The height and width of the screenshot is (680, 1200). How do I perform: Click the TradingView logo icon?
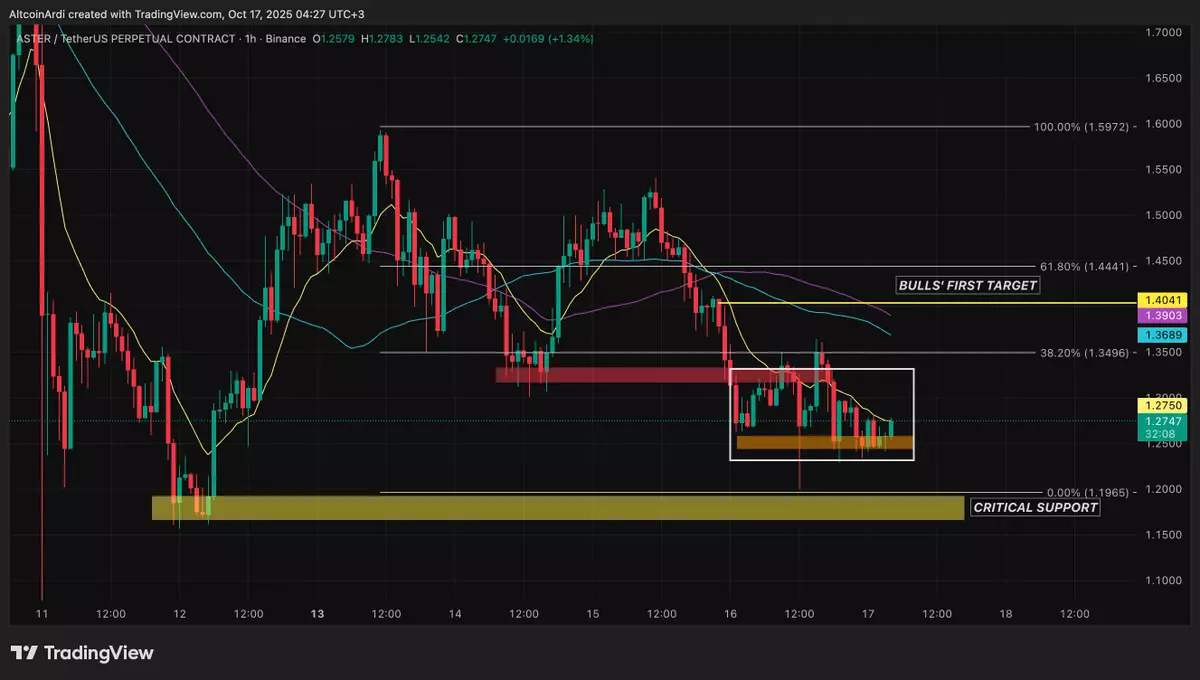(x=25, y=653)
